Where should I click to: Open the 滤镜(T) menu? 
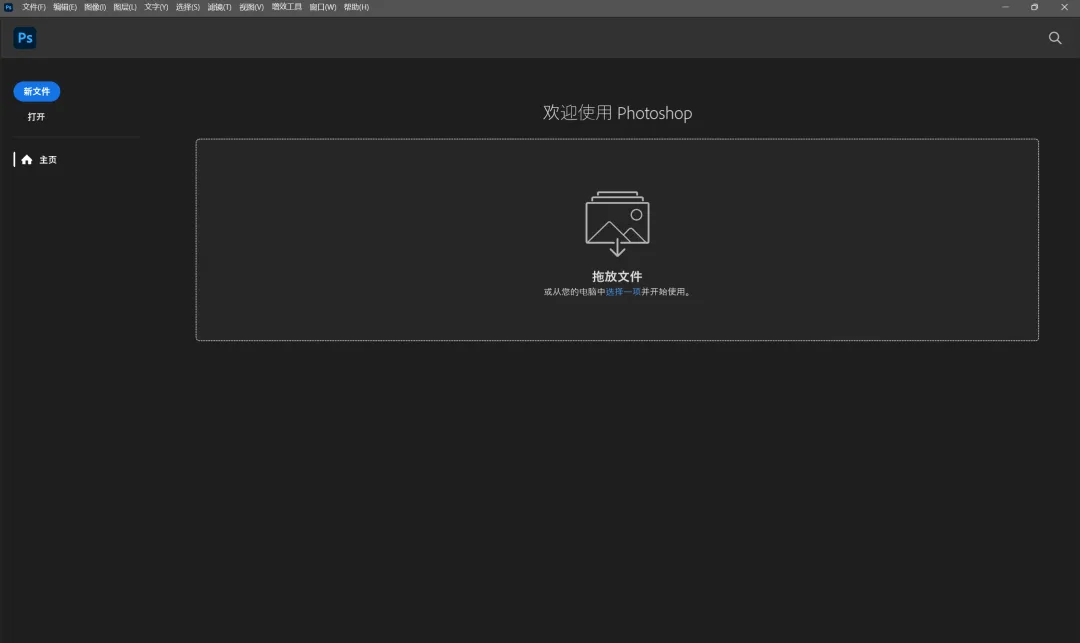tap(219, 7)
